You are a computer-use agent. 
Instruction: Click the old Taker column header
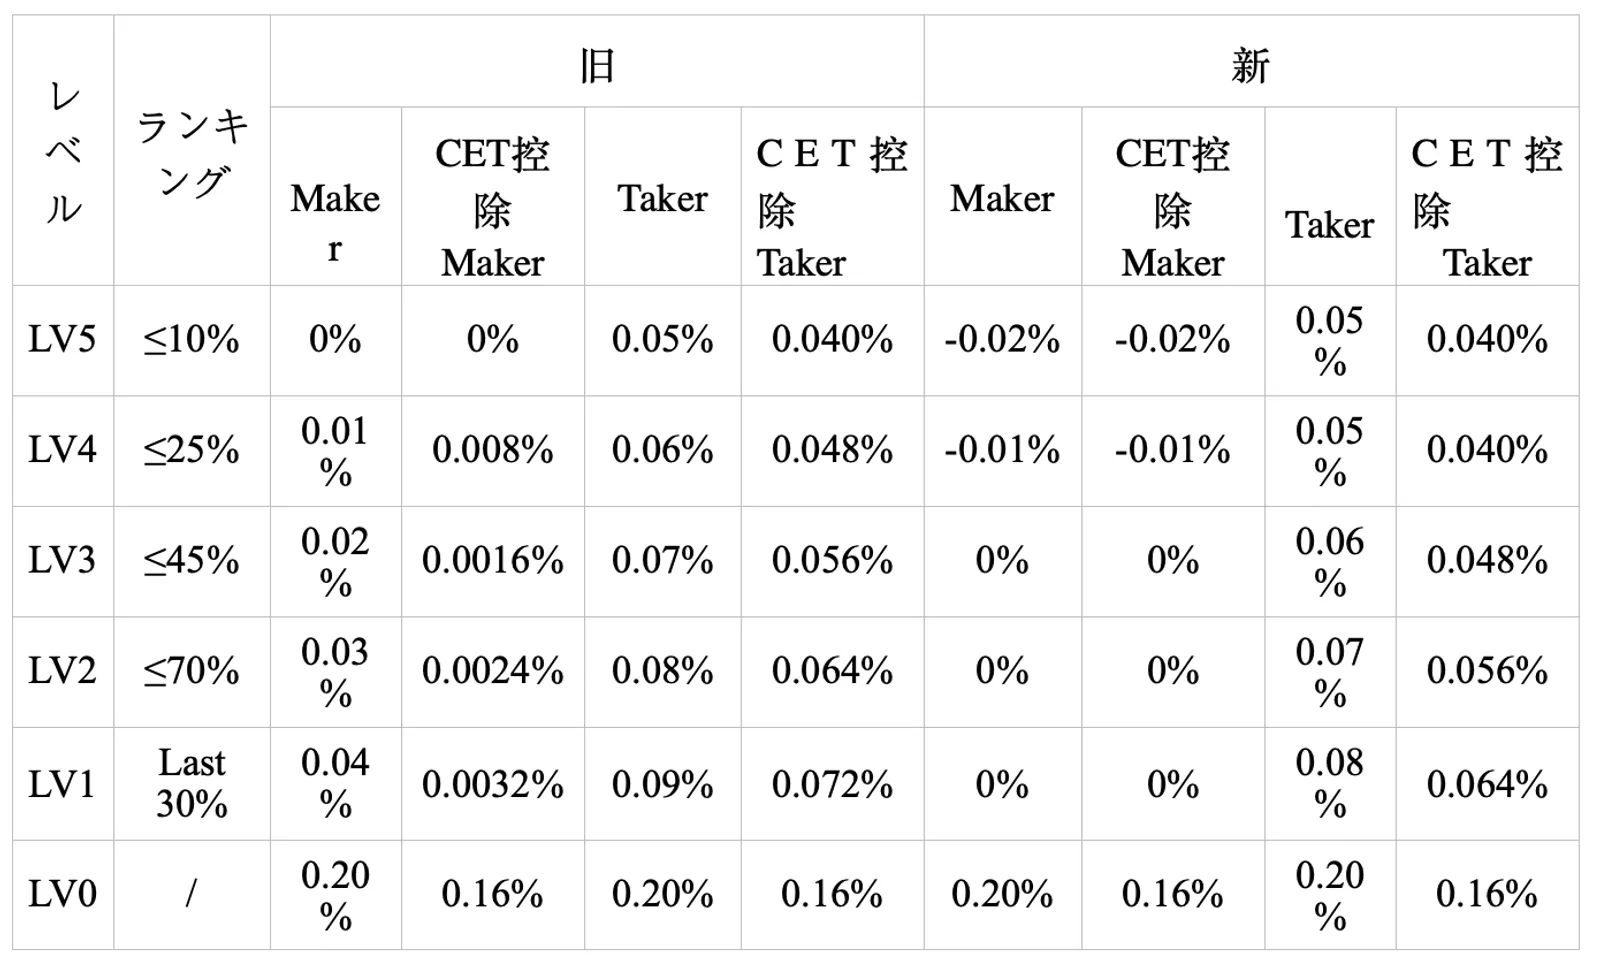click(663, 198)
